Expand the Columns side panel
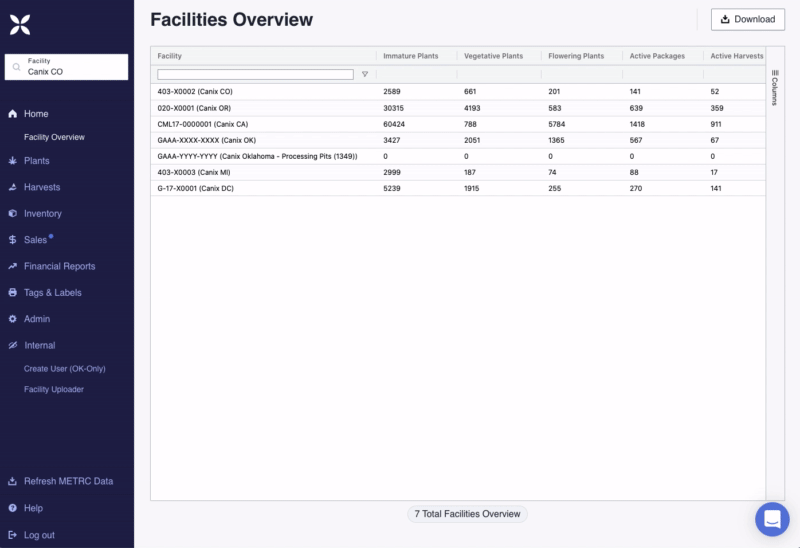Image resolution: width=800 pixels, height=548 pixels. coord(775,88)
